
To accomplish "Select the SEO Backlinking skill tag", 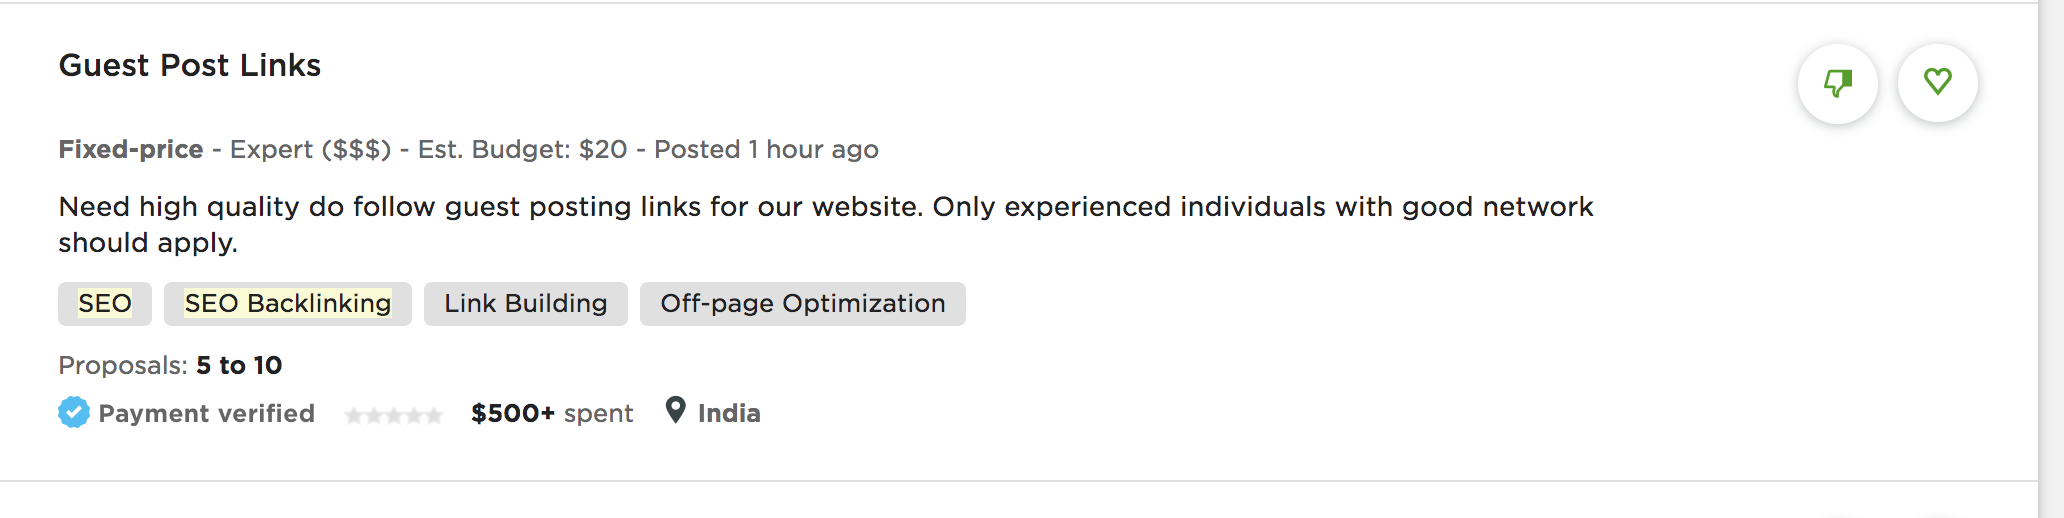I will (288, 304).
